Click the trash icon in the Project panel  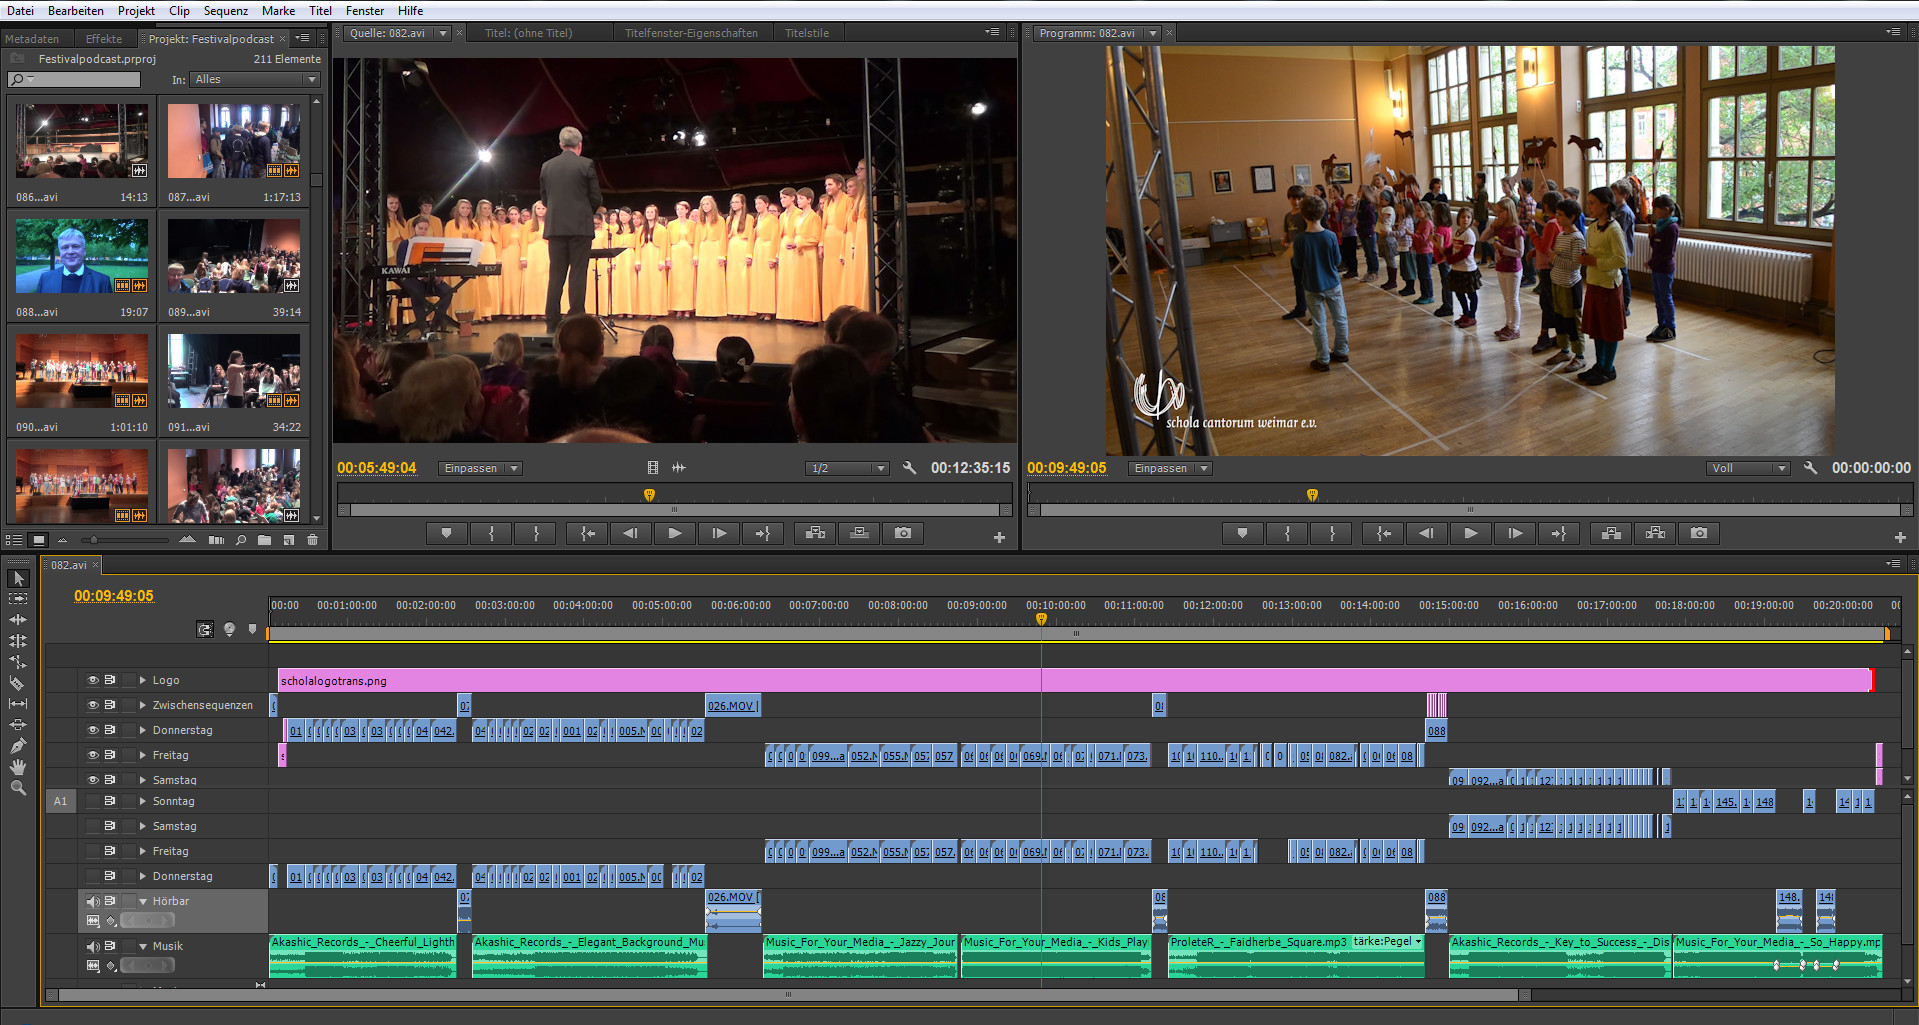coord(312,540)
